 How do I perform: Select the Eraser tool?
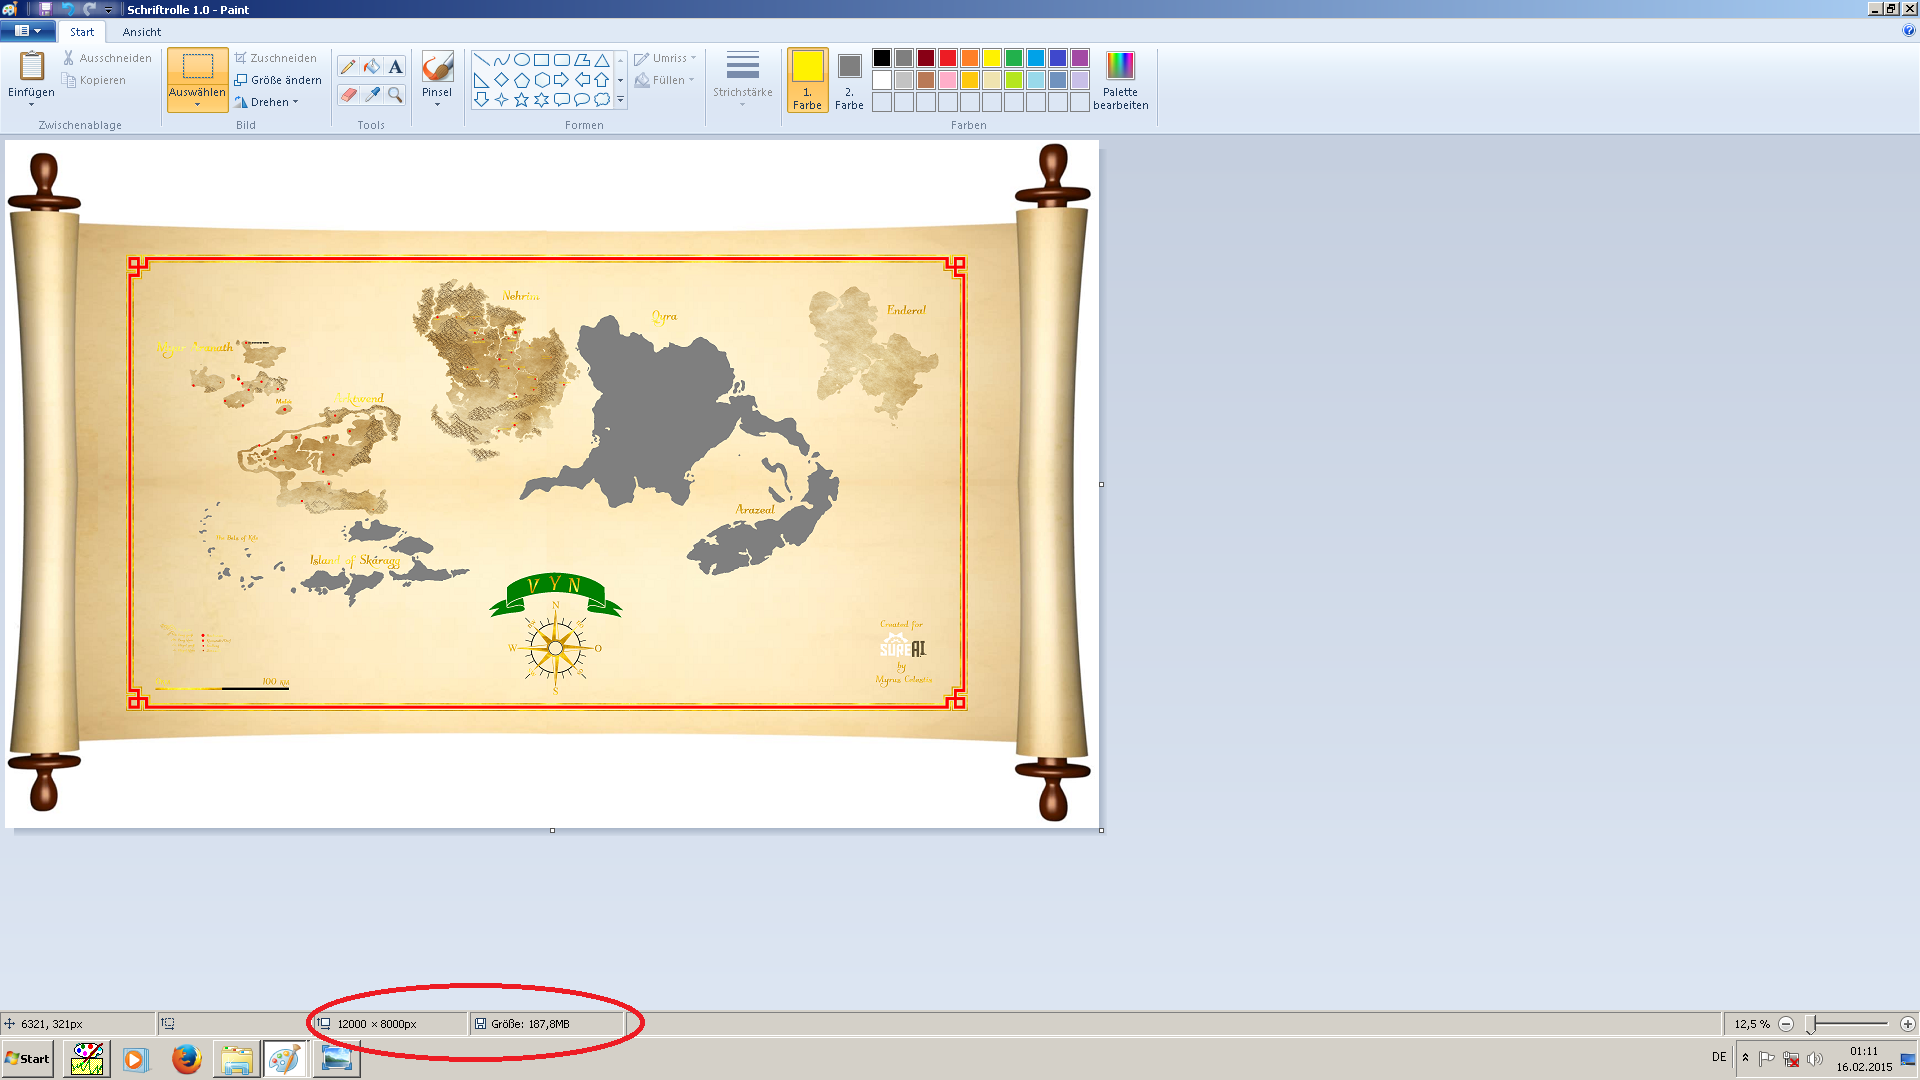[348, 95]
